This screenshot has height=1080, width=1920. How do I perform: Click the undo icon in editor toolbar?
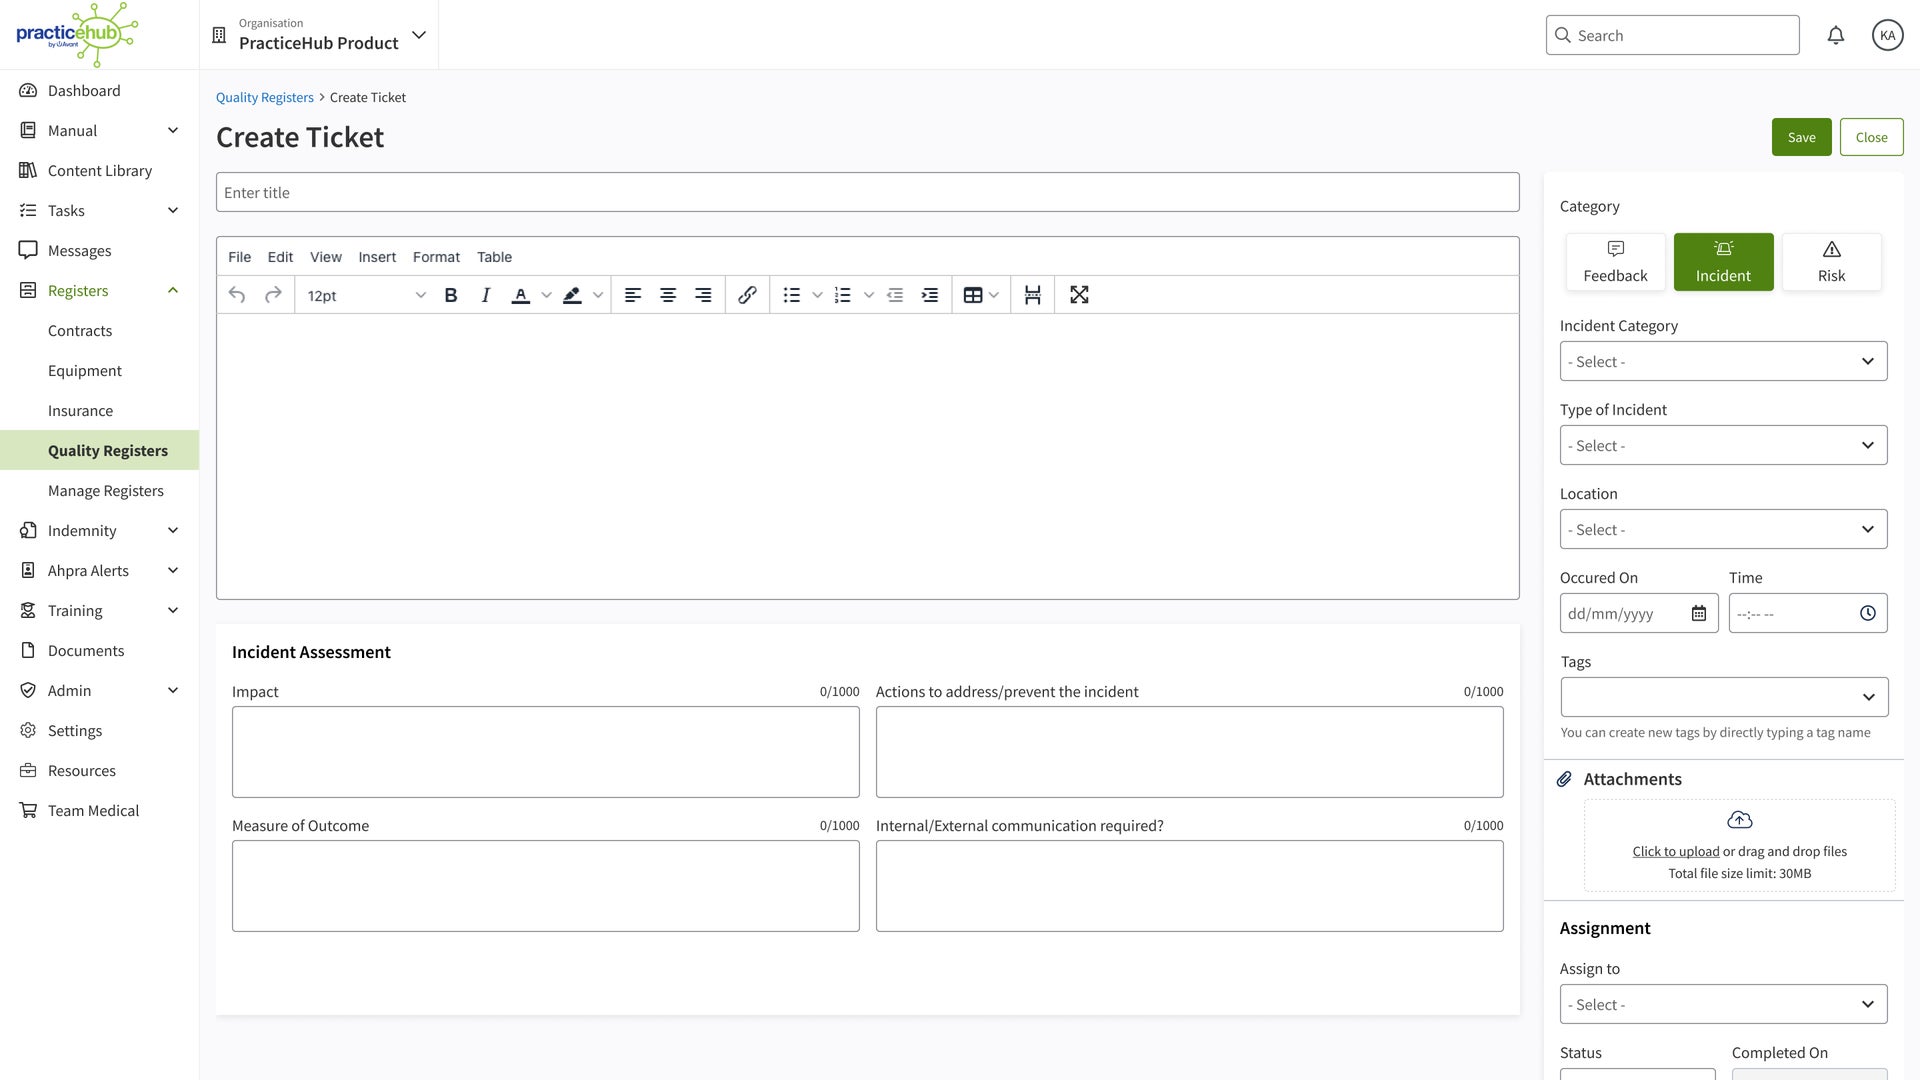pos(237,295)
